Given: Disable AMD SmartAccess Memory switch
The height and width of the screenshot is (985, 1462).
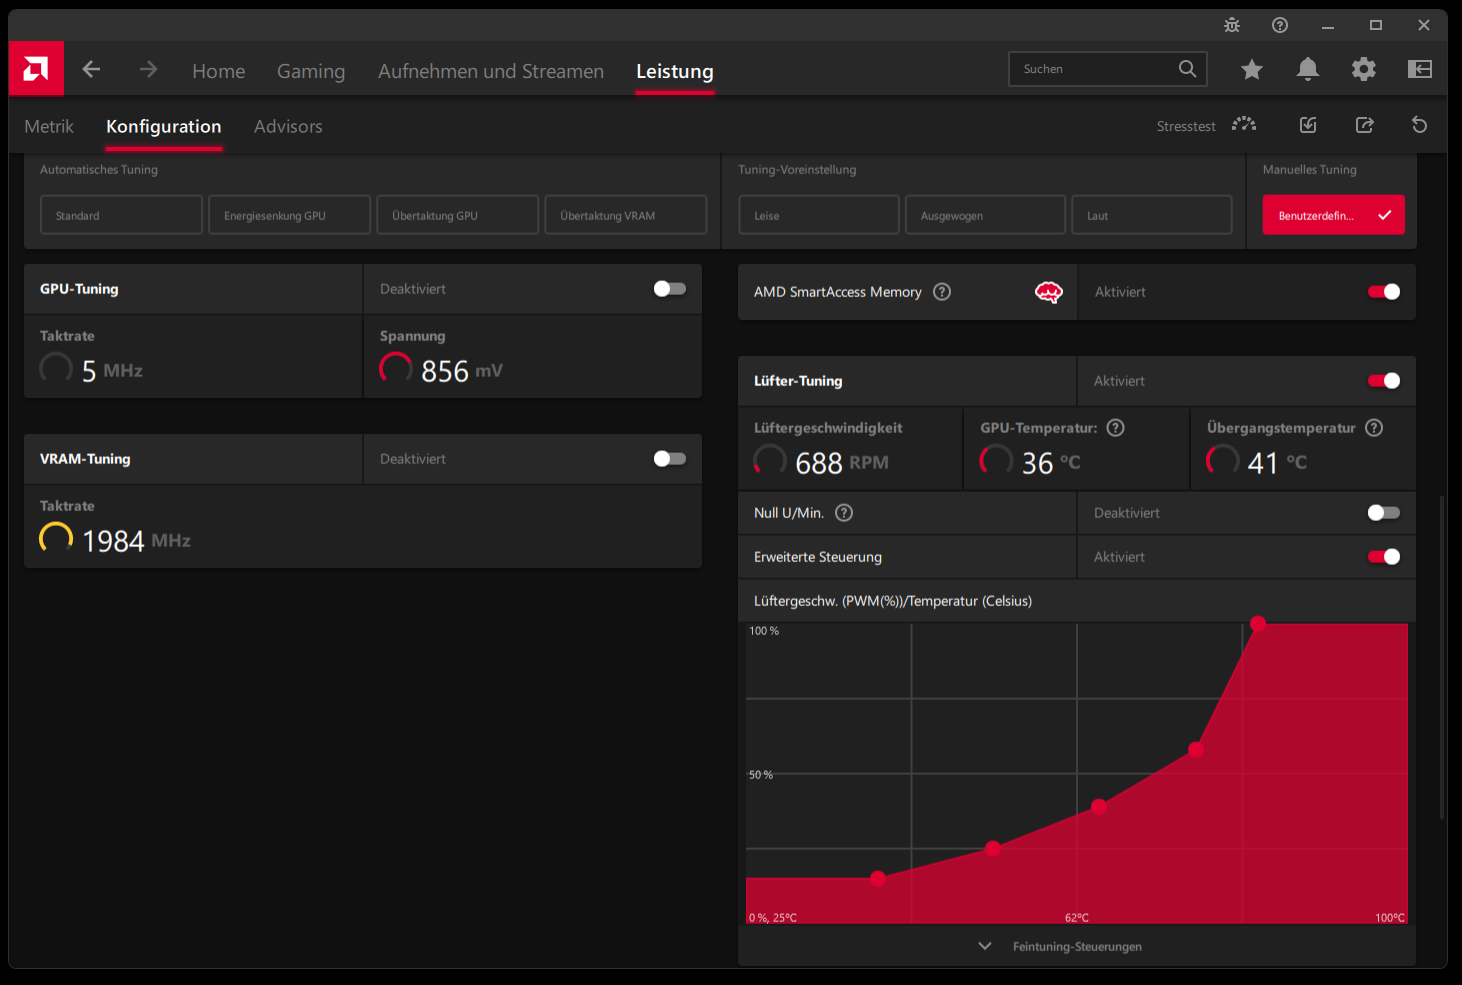Looking at the screenshot, I should pyautogui.click(x=1384, y=292).
